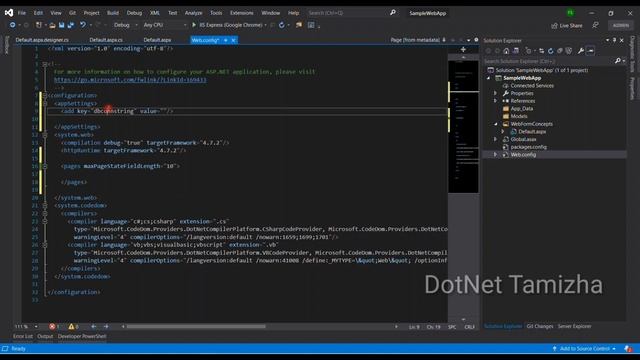Click Collapse All icon in Solution Explorer
This screenshot has width=640, height=360.
click(x=560, y=51)
